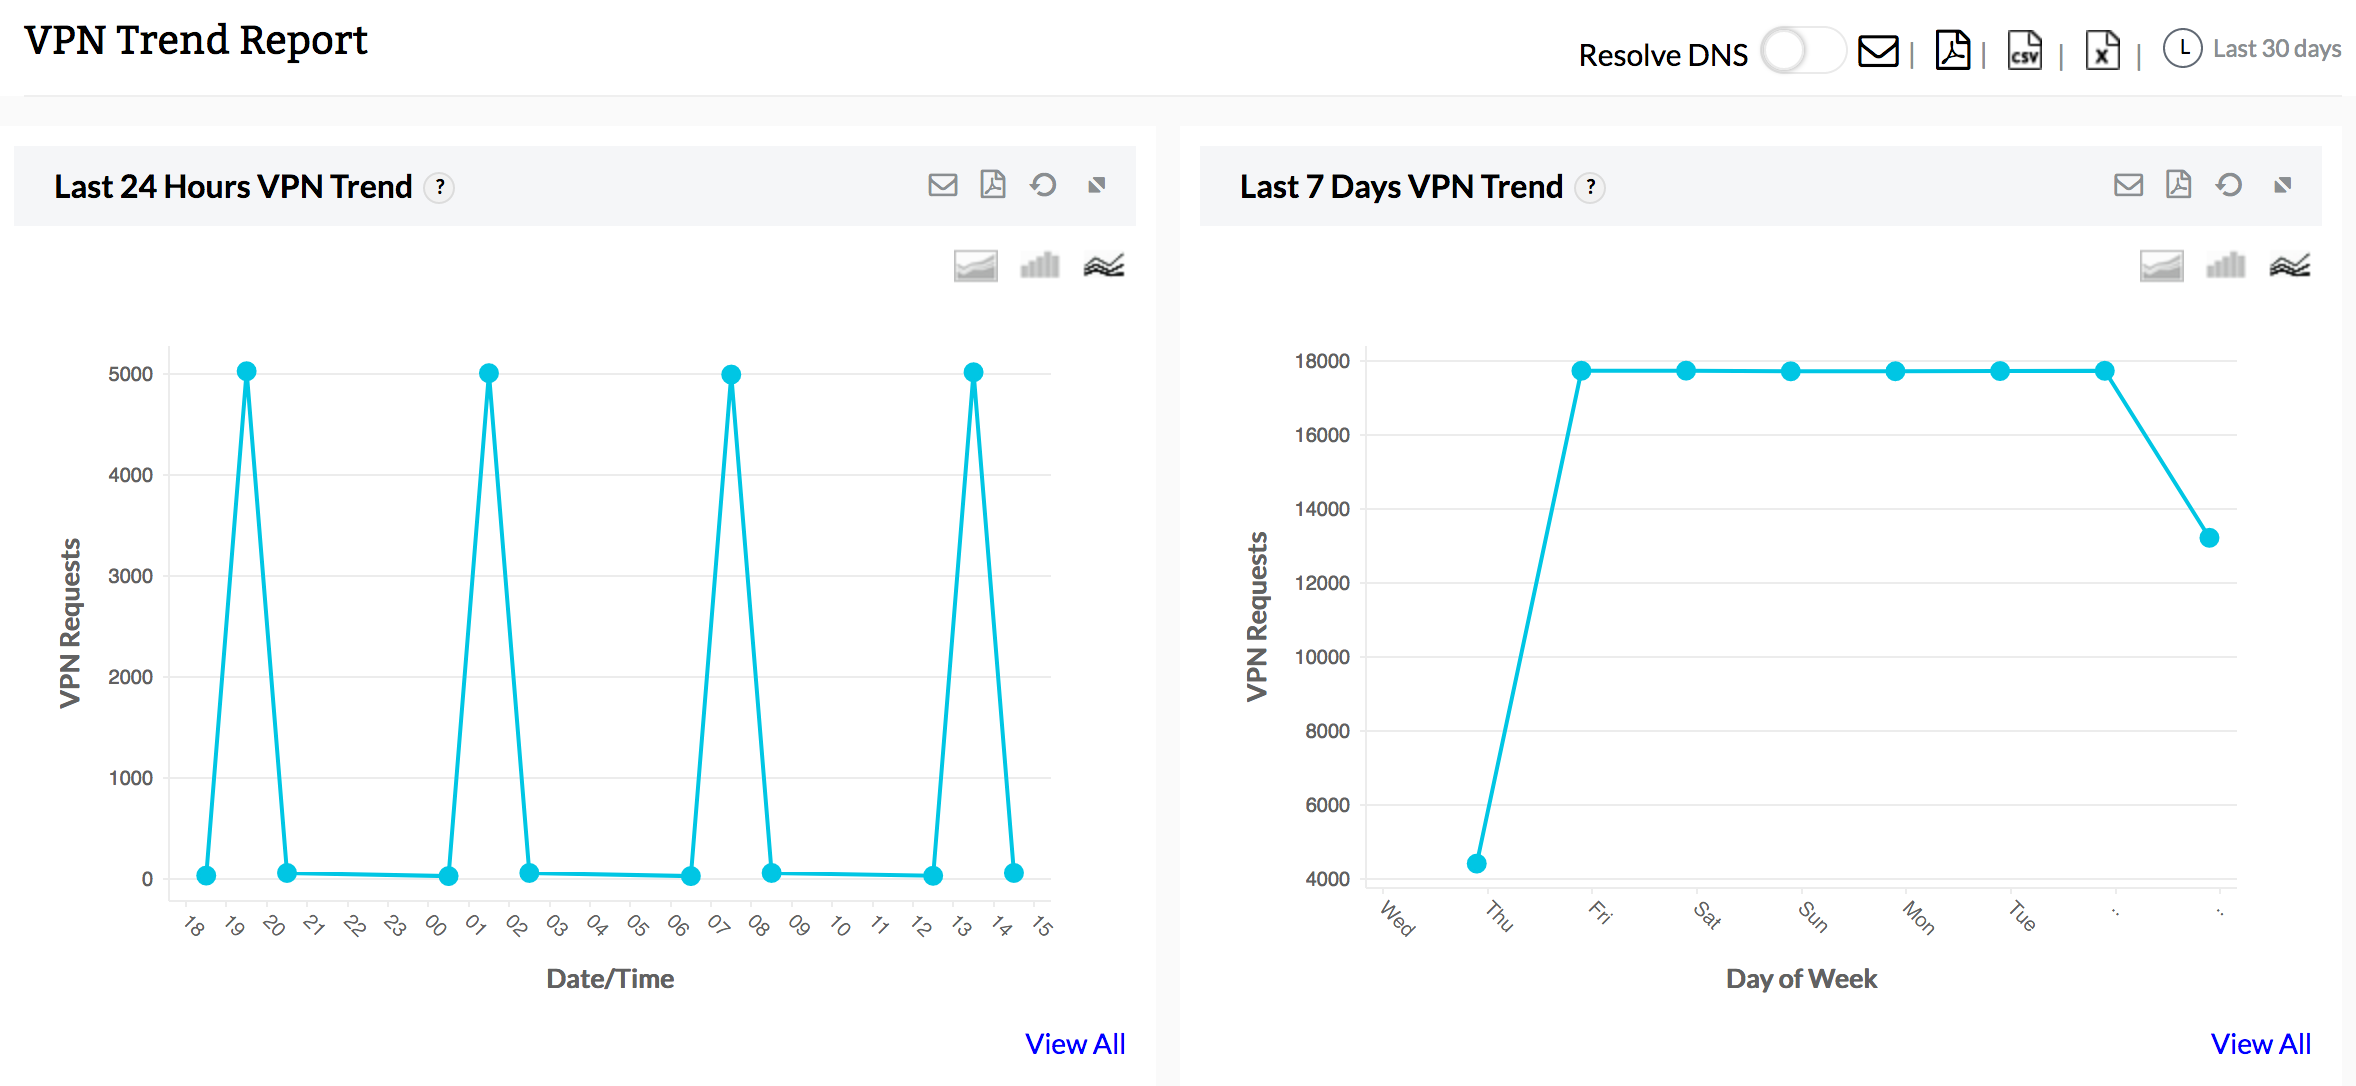Email the Last 24 Hours VPN Trend widget

pos(942,185)
